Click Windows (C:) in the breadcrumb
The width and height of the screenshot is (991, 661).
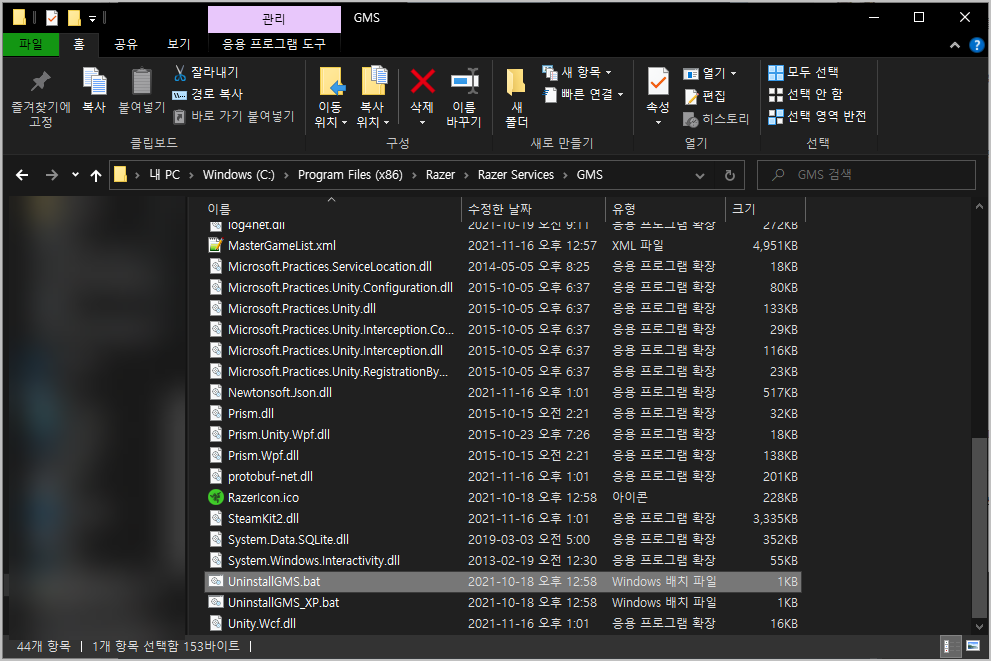click(x=239, y=175)
